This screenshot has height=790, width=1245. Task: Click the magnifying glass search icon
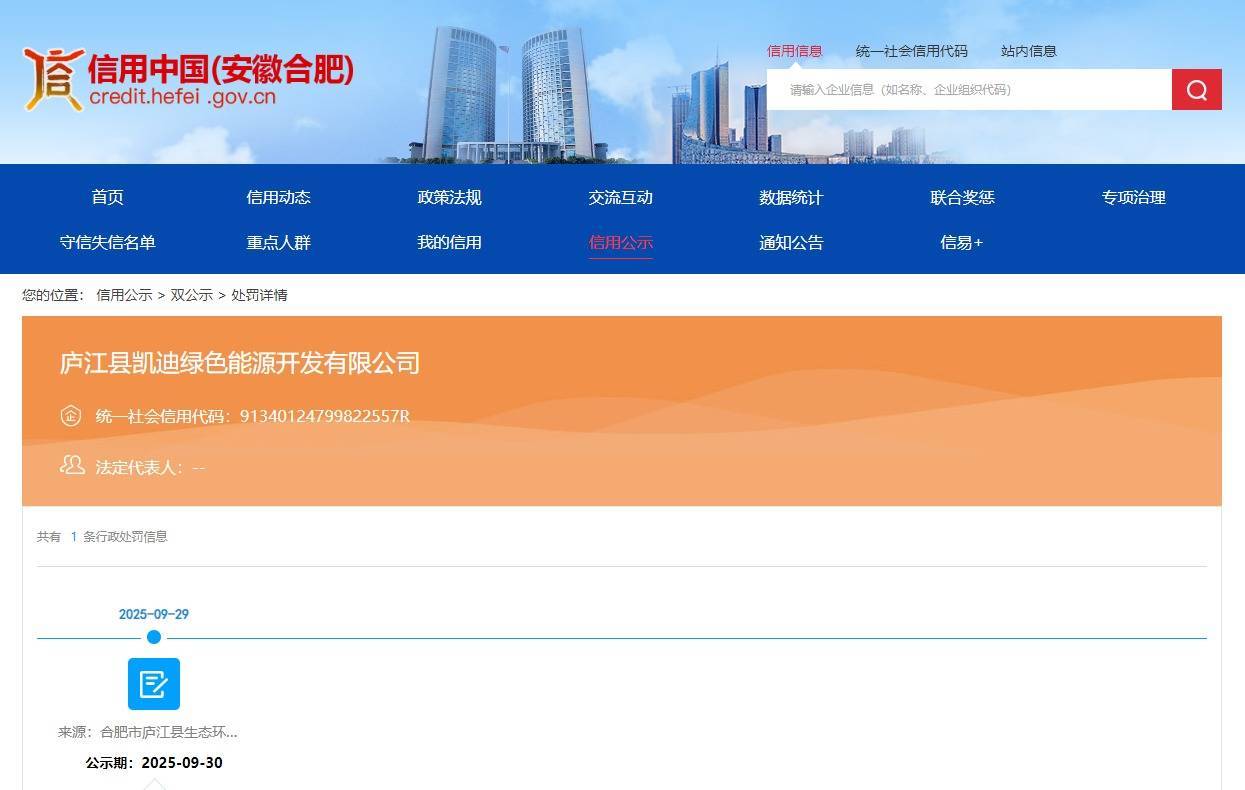(1196, 89)
